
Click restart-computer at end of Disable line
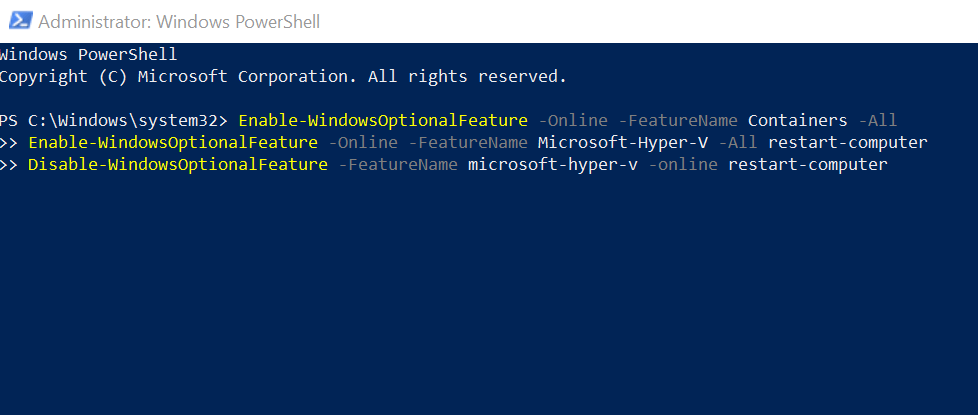click(808, 165)
